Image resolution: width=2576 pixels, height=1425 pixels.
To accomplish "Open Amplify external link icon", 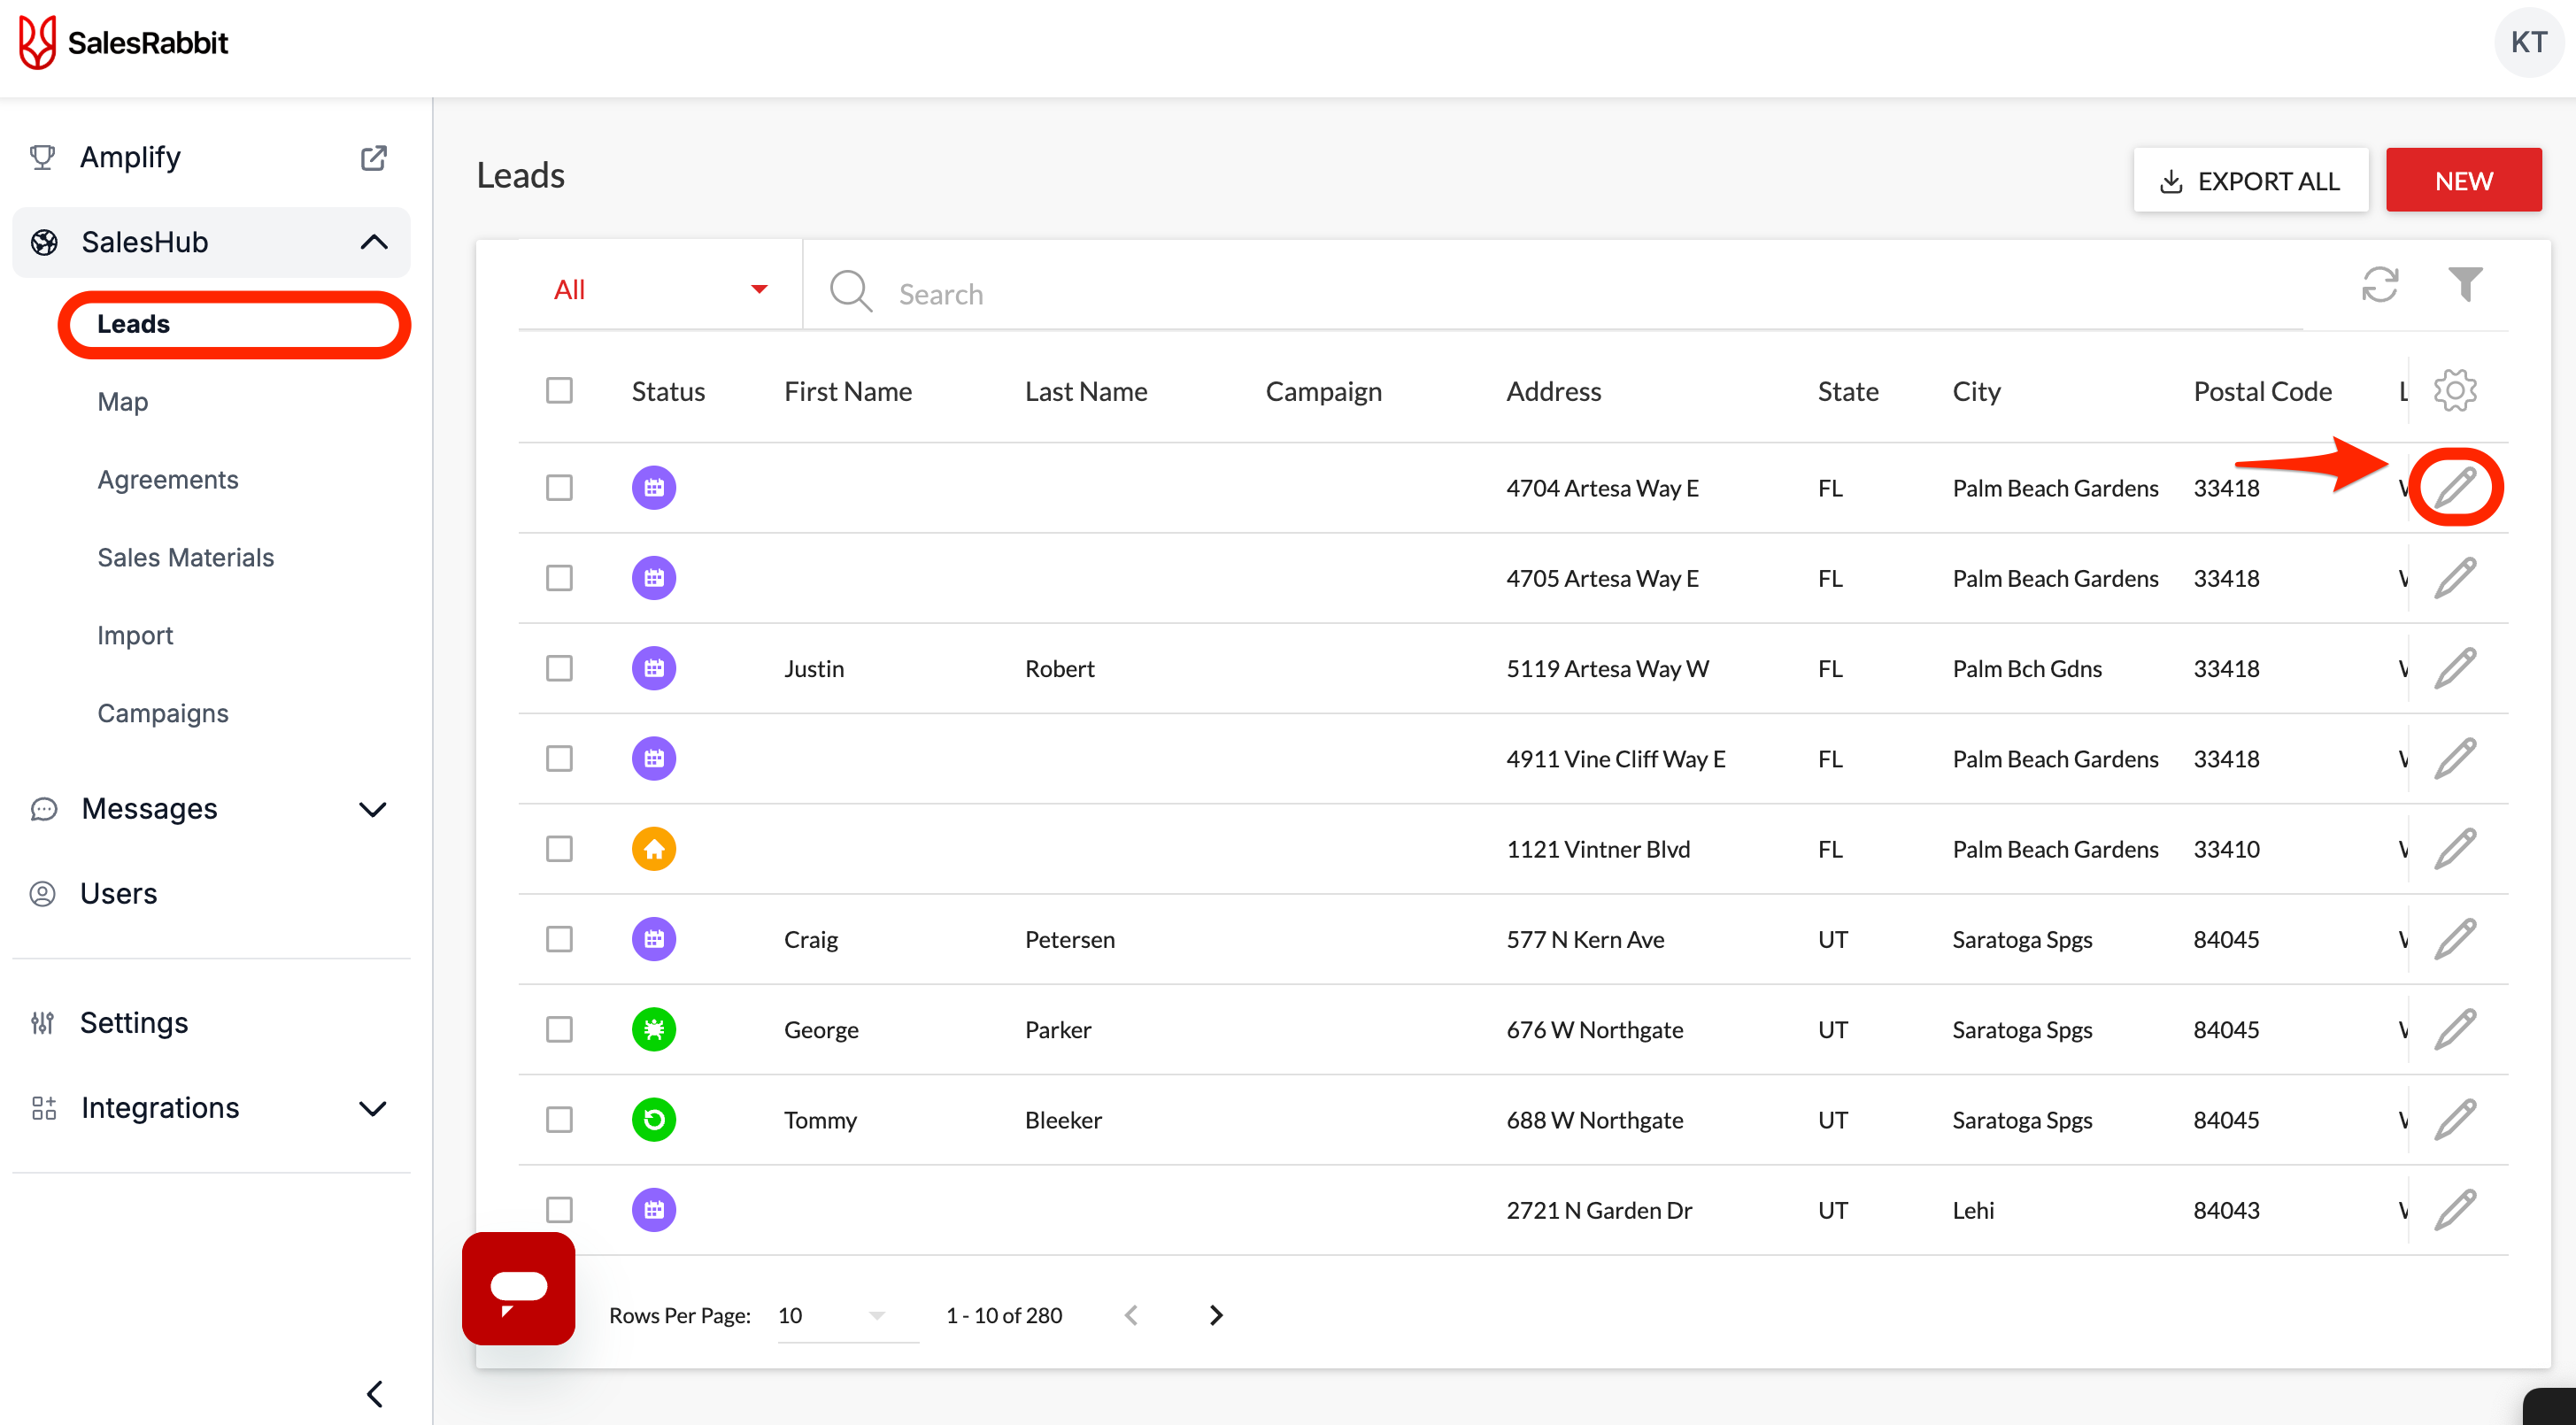I will coord(373,158).
